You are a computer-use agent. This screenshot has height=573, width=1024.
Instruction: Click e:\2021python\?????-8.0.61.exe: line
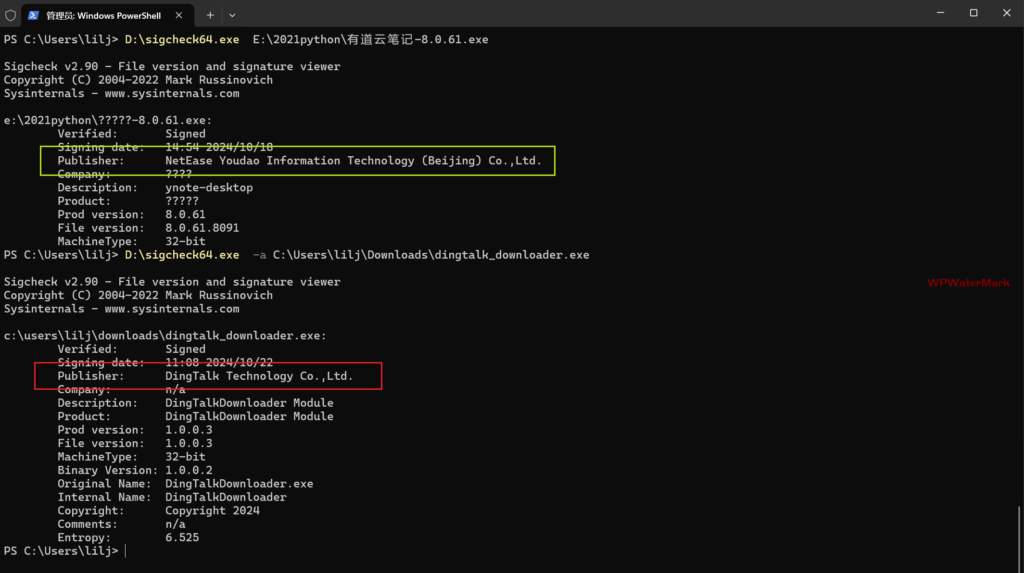(108, 120)
